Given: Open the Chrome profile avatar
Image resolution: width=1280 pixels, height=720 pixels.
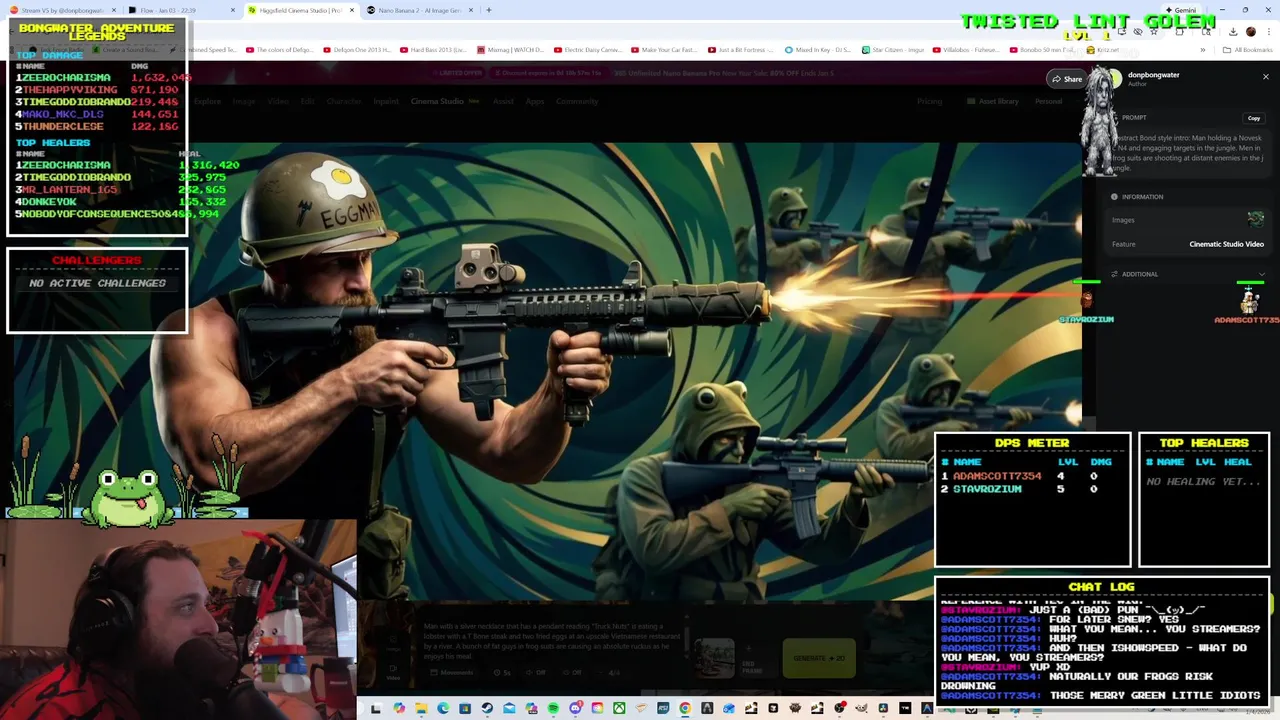Looking at the screenshot, I should 1251,32.
